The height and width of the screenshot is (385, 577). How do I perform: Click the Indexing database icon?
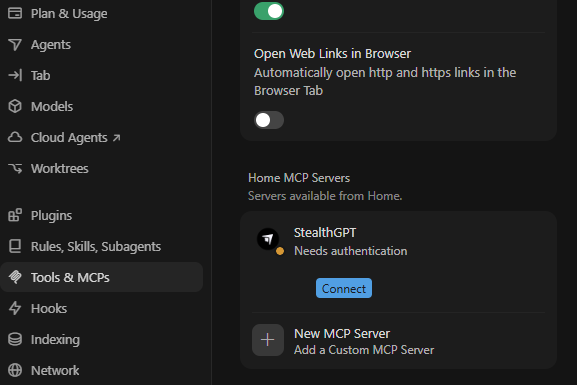point(15,339)
